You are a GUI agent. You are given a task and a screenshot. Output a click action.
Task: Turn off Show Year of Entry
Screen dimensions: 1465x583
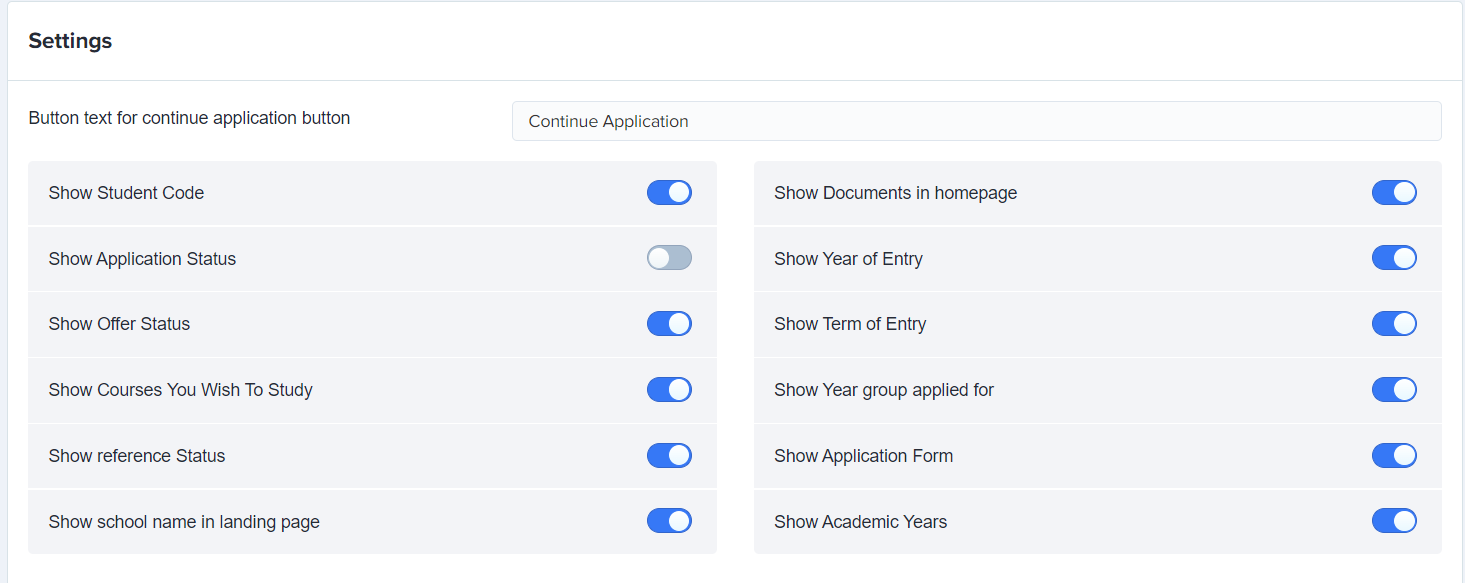(x=1394, y=258)
